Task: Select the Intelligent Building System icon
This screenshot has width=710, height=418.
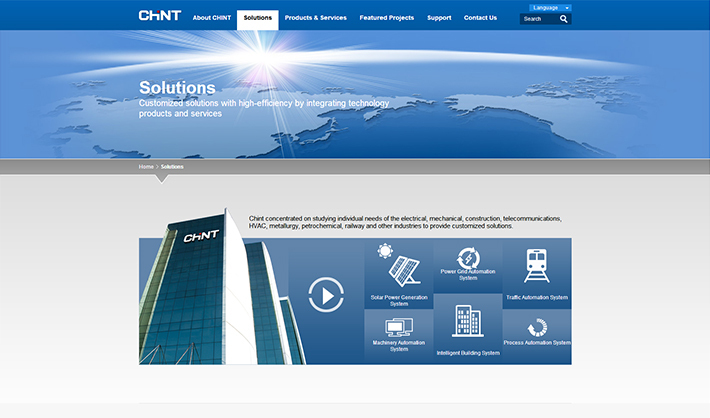Action: click(468, 323)
